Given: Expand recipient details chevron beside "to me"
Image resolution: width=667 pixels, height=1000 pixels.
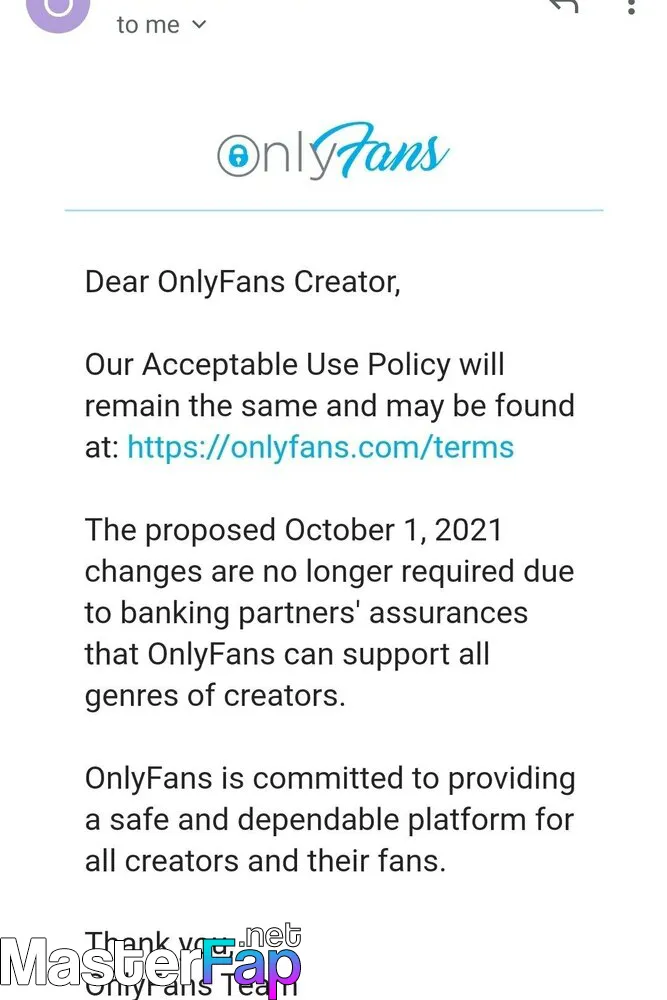Looking at the screenshot, I should [200, 25].
